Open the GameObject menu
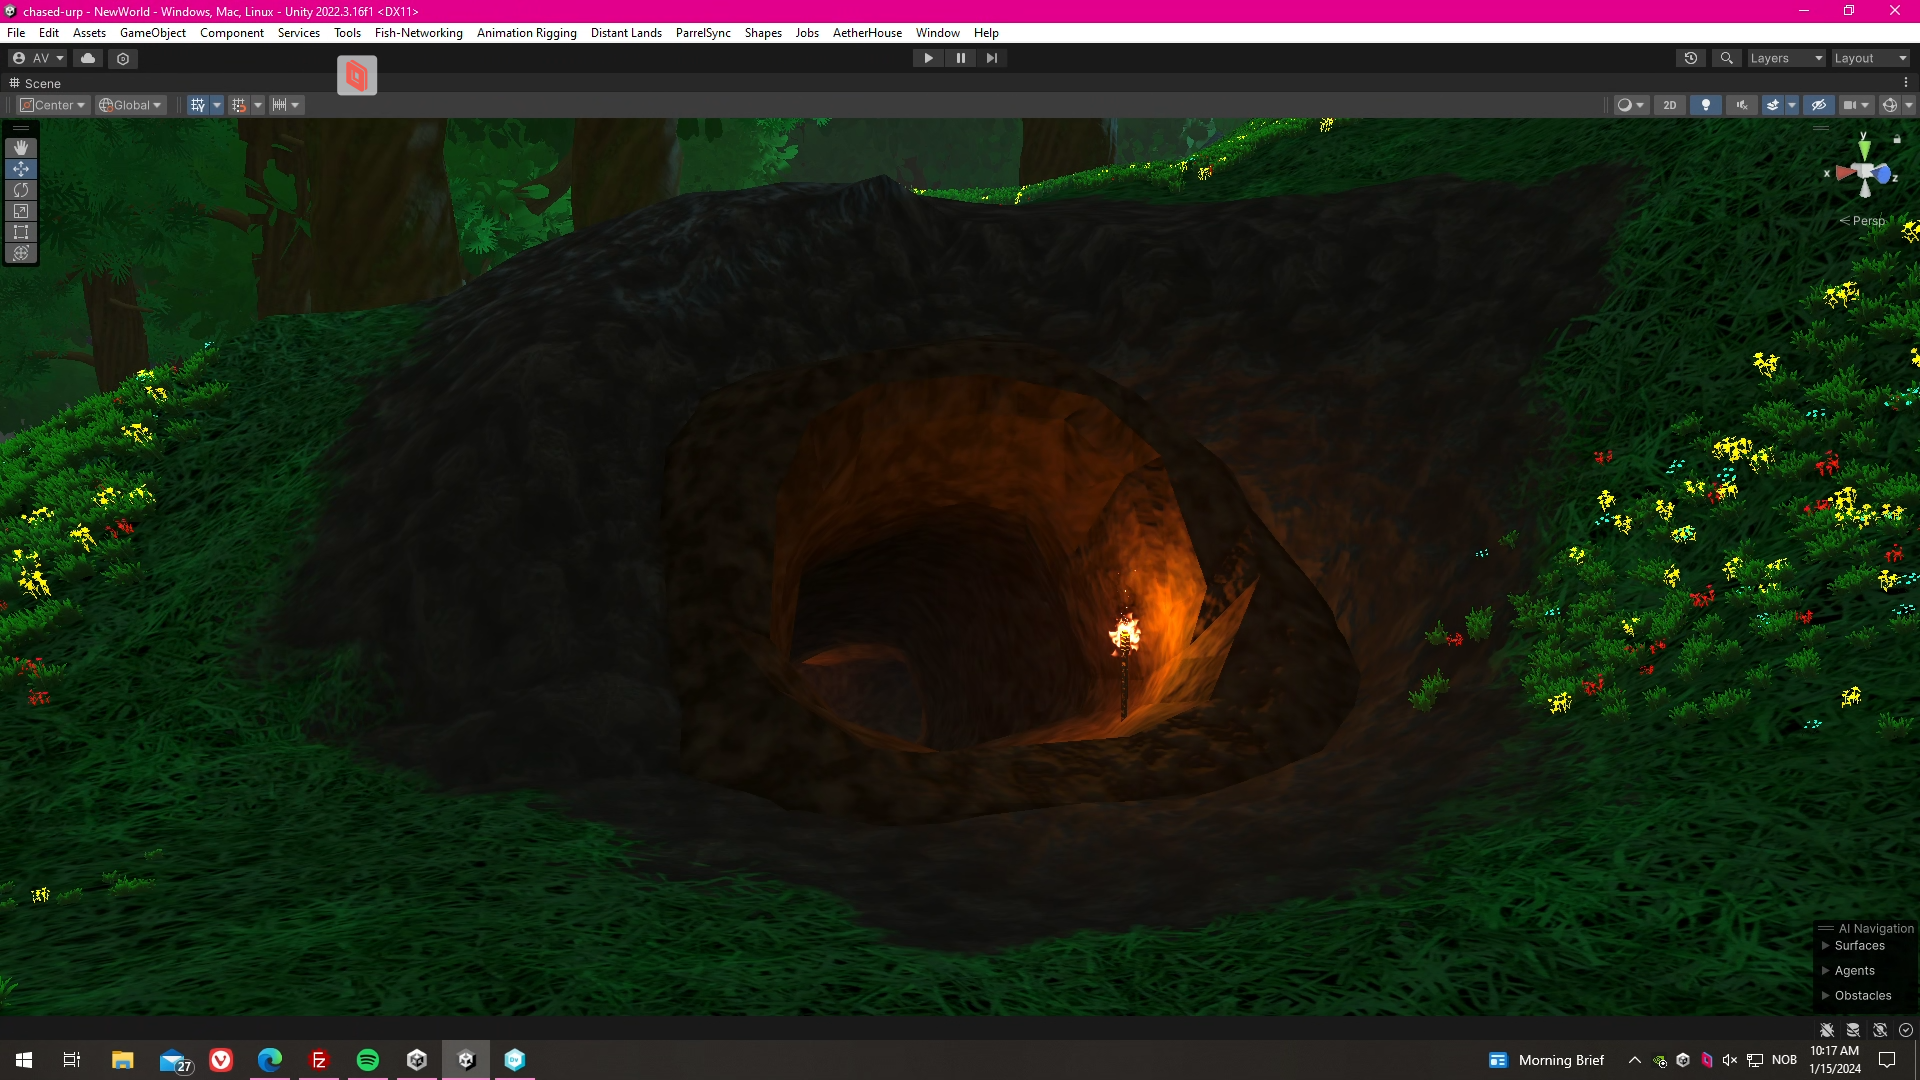 [x=152, y=33]
